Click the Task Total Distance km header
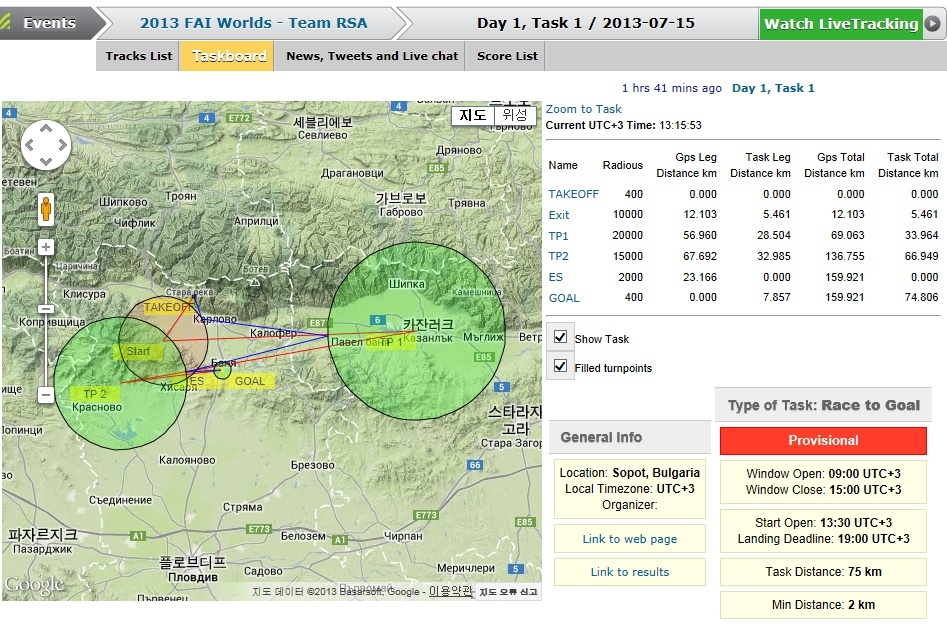The width and height of the screenshot is (947, 631). [908, 165]
